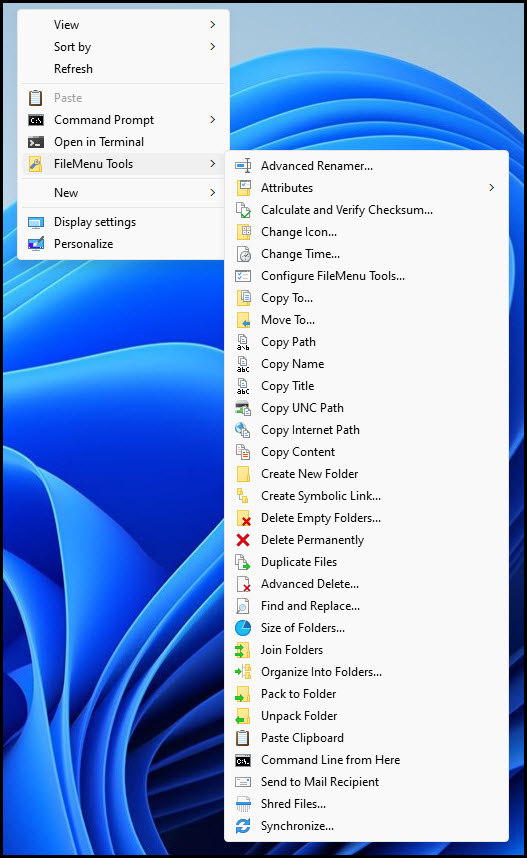The width and height of the screenshot is (527, 858).
Task: Choose the Copy Path entry
Action: [x=366, y=342]
